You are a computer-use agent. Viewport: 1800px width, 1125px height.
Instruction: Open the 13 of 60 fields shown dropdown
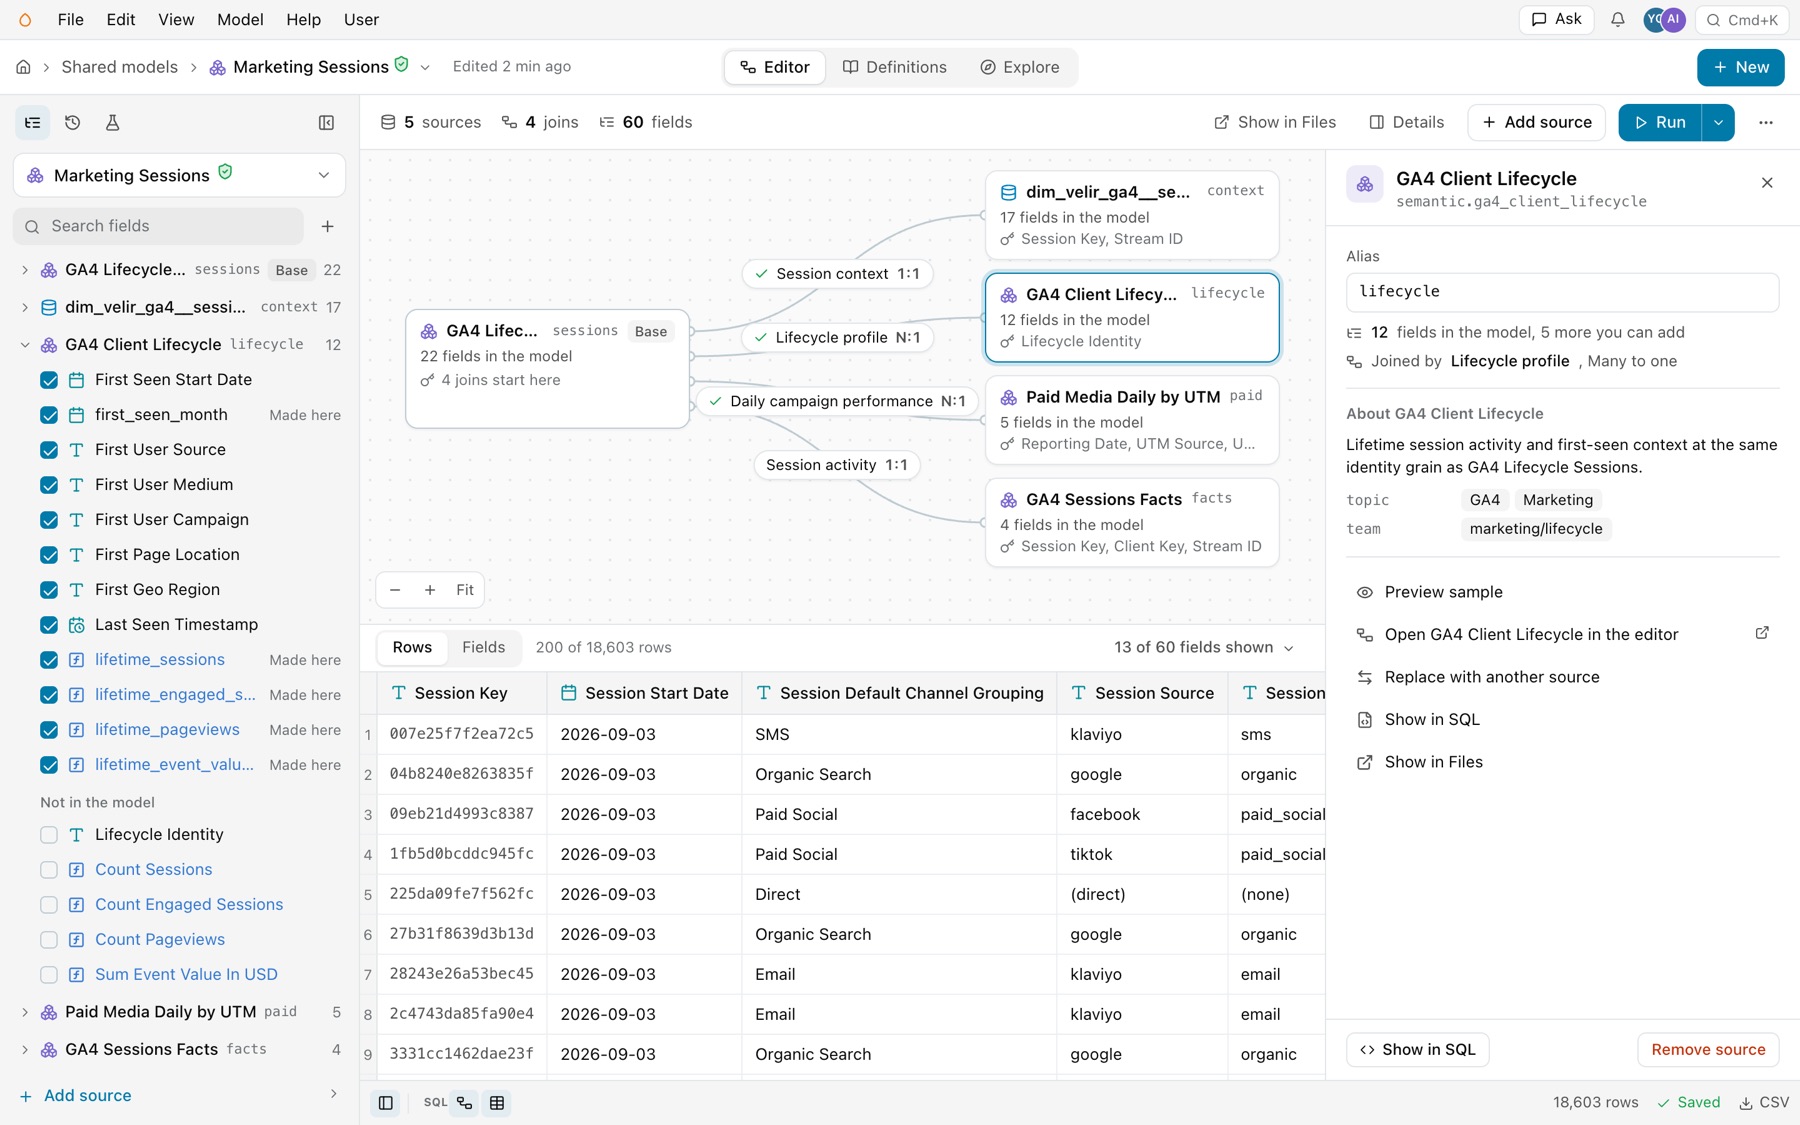tap(1204, 648)
